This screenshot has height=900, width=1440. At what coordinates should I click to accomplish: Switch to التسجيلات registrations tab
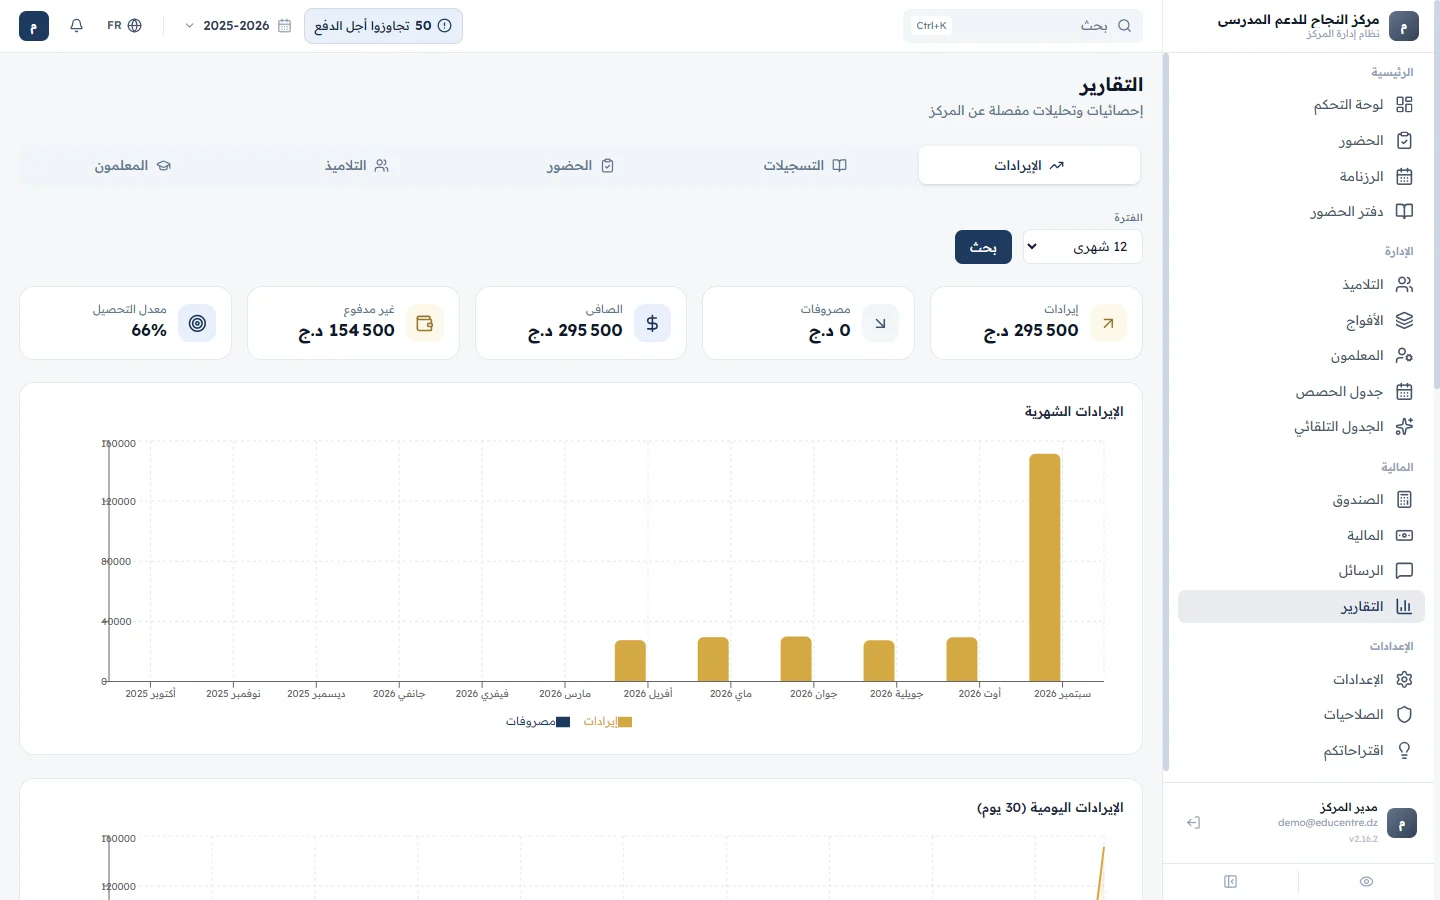click(x=805, y=166)
